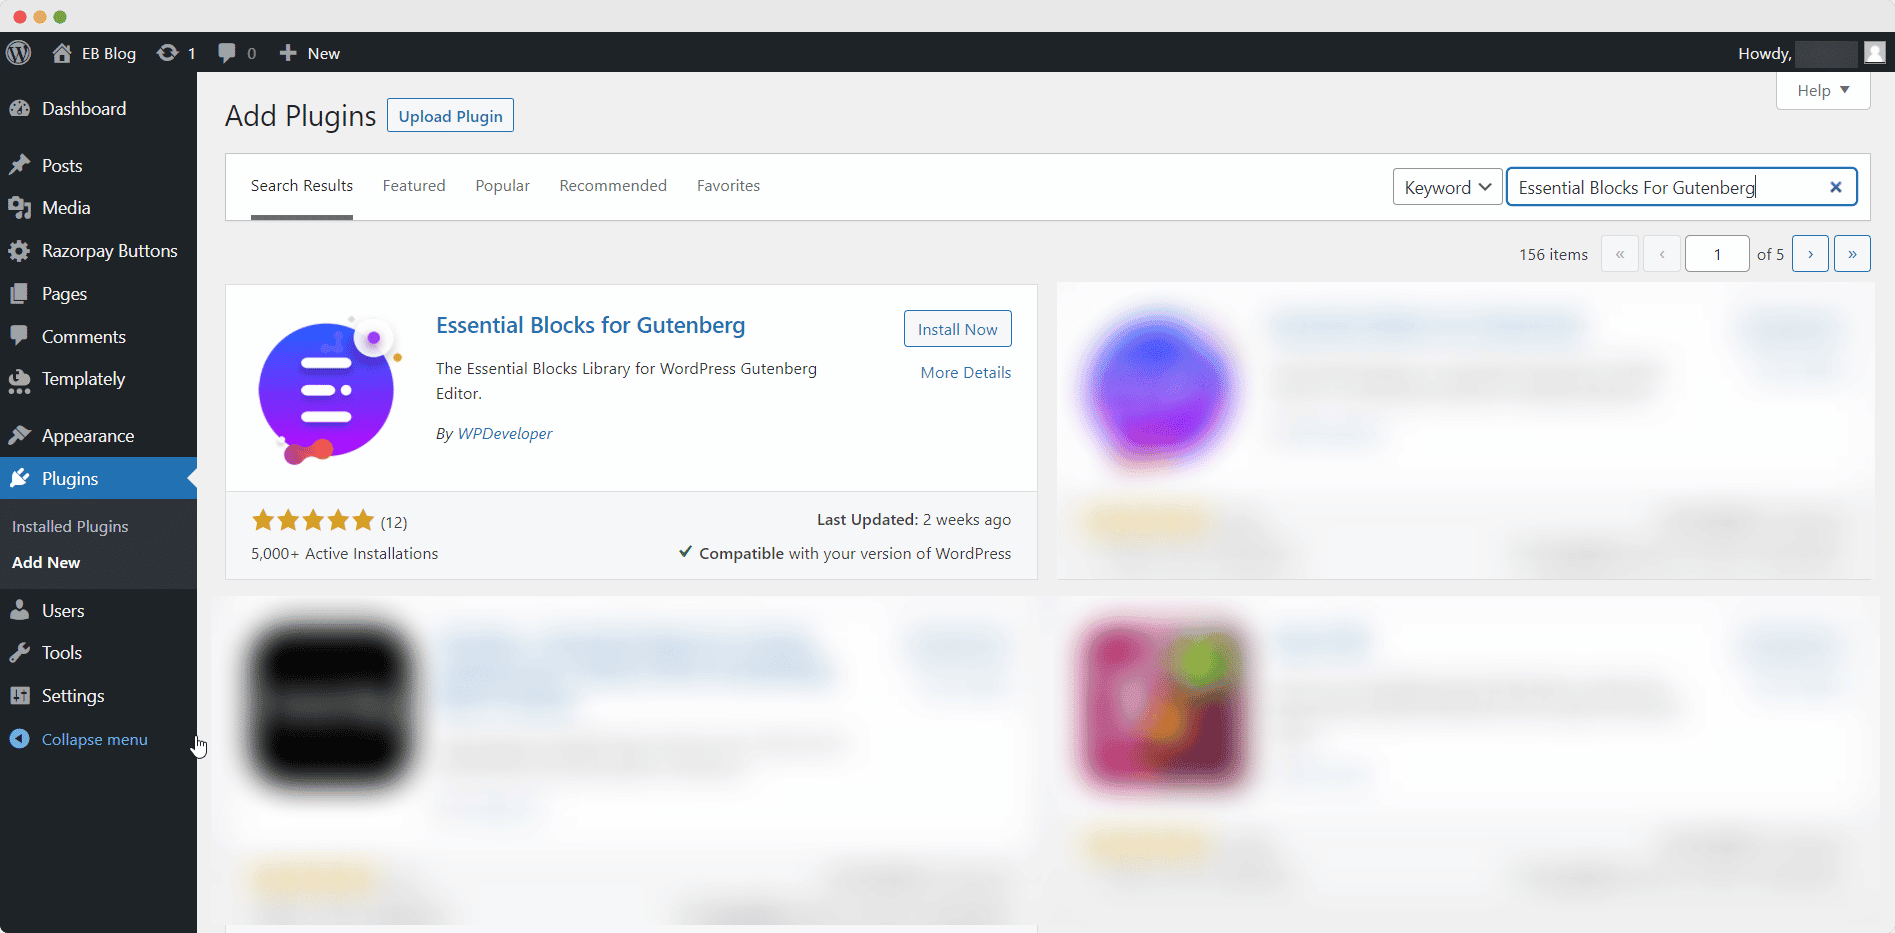Open Dashboard from sidebar
The image size is (1895, 933).
pyautogui.click(x=84, y=109)
